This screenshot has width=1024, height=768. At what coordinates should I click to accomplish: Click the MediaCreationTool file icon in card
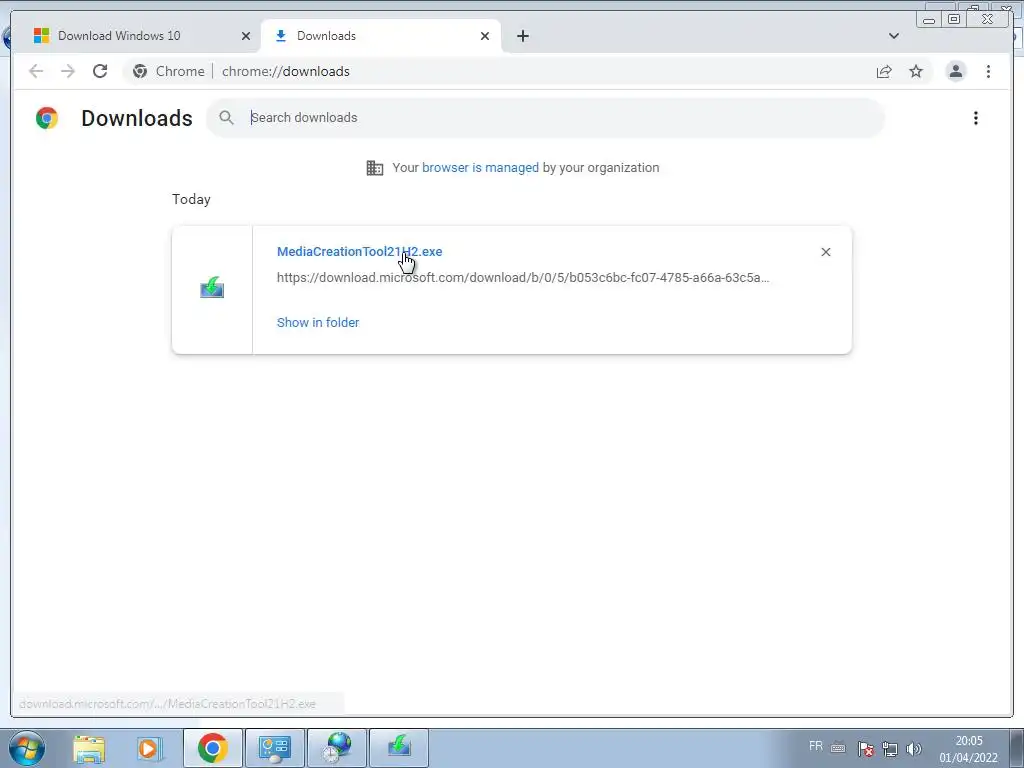pyautogui.click(x=212, y=287)
